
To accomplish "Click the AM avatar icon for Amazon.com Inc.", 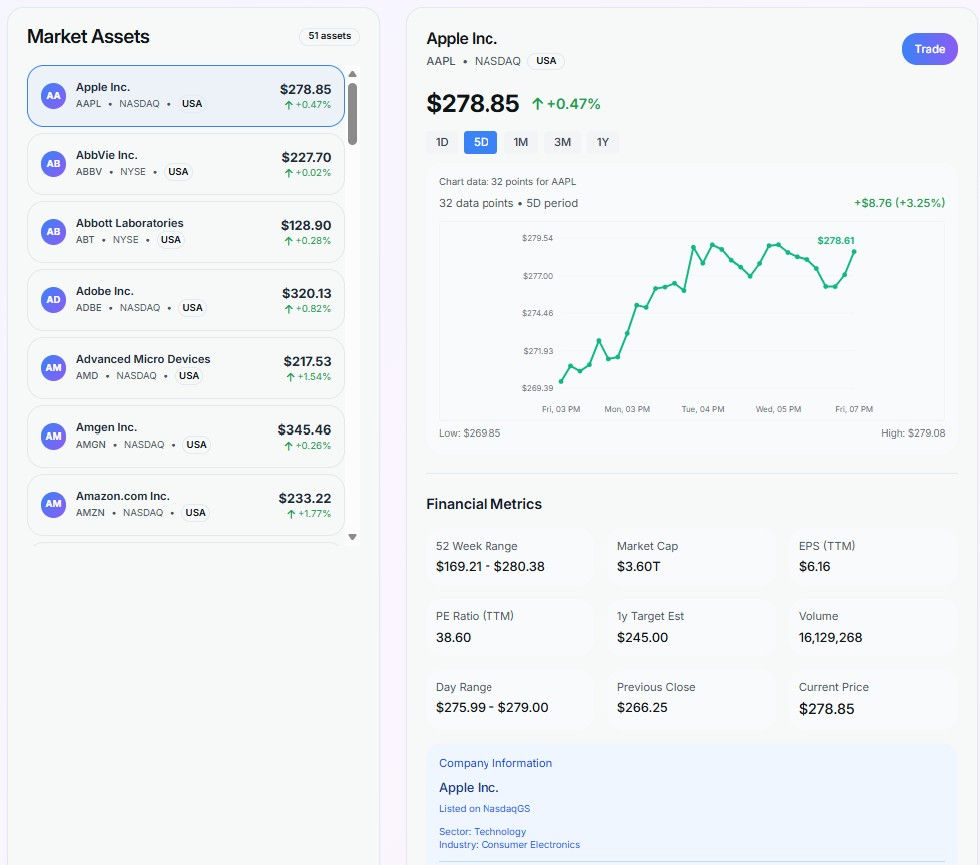I will (x=54, y=504).
